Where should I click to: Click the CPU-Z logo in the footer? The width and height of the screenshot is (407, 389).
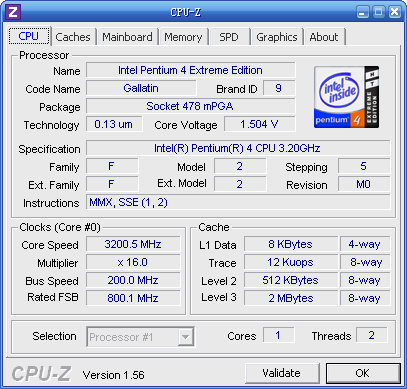pyautogui.click(x=41, y=374)
